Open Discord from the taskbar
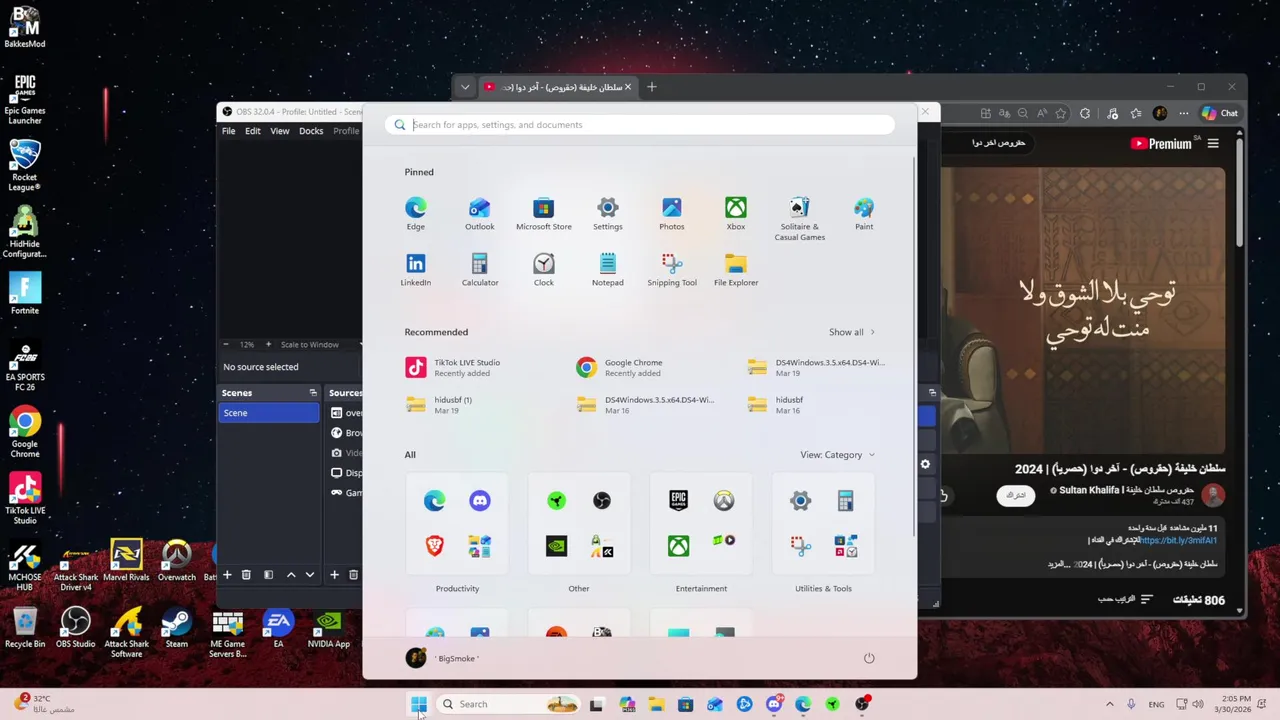 (774, 704)
